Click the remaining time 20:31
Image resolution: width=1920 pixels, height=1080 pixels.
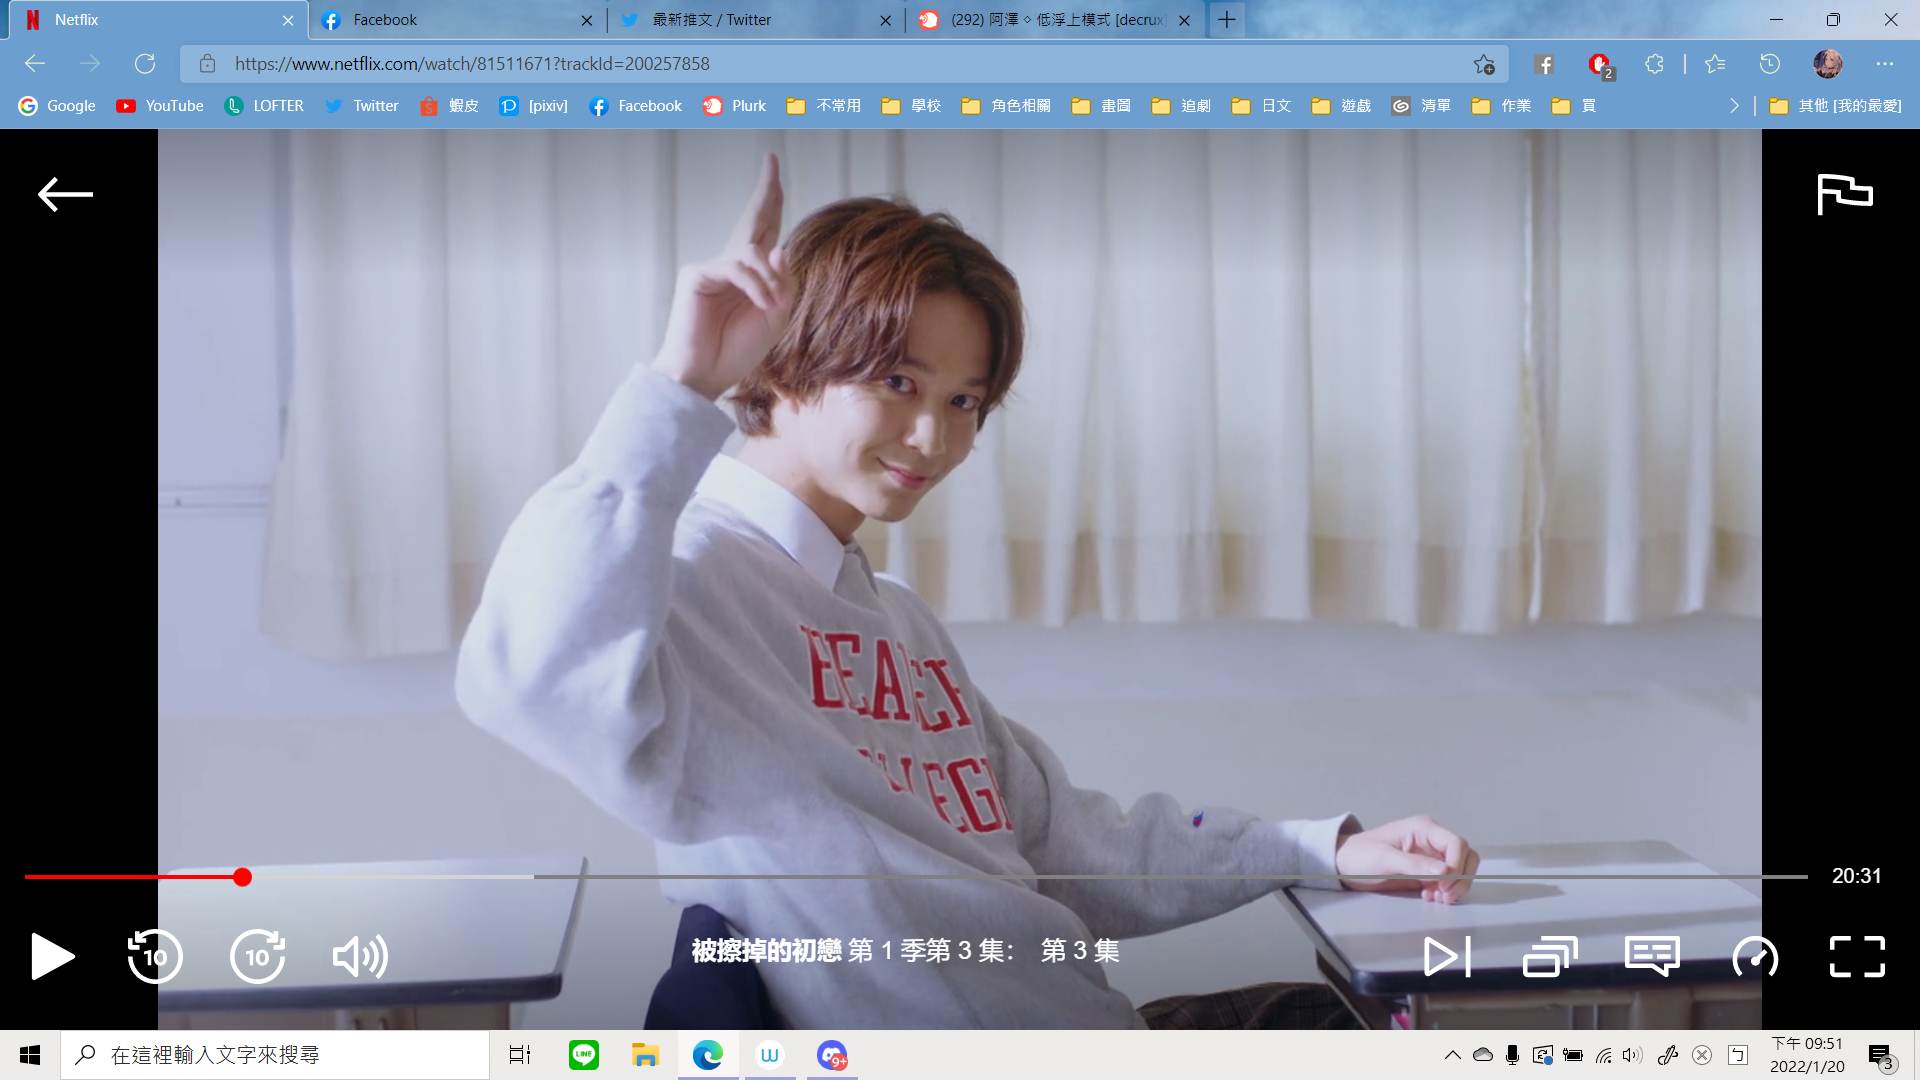1856,876
